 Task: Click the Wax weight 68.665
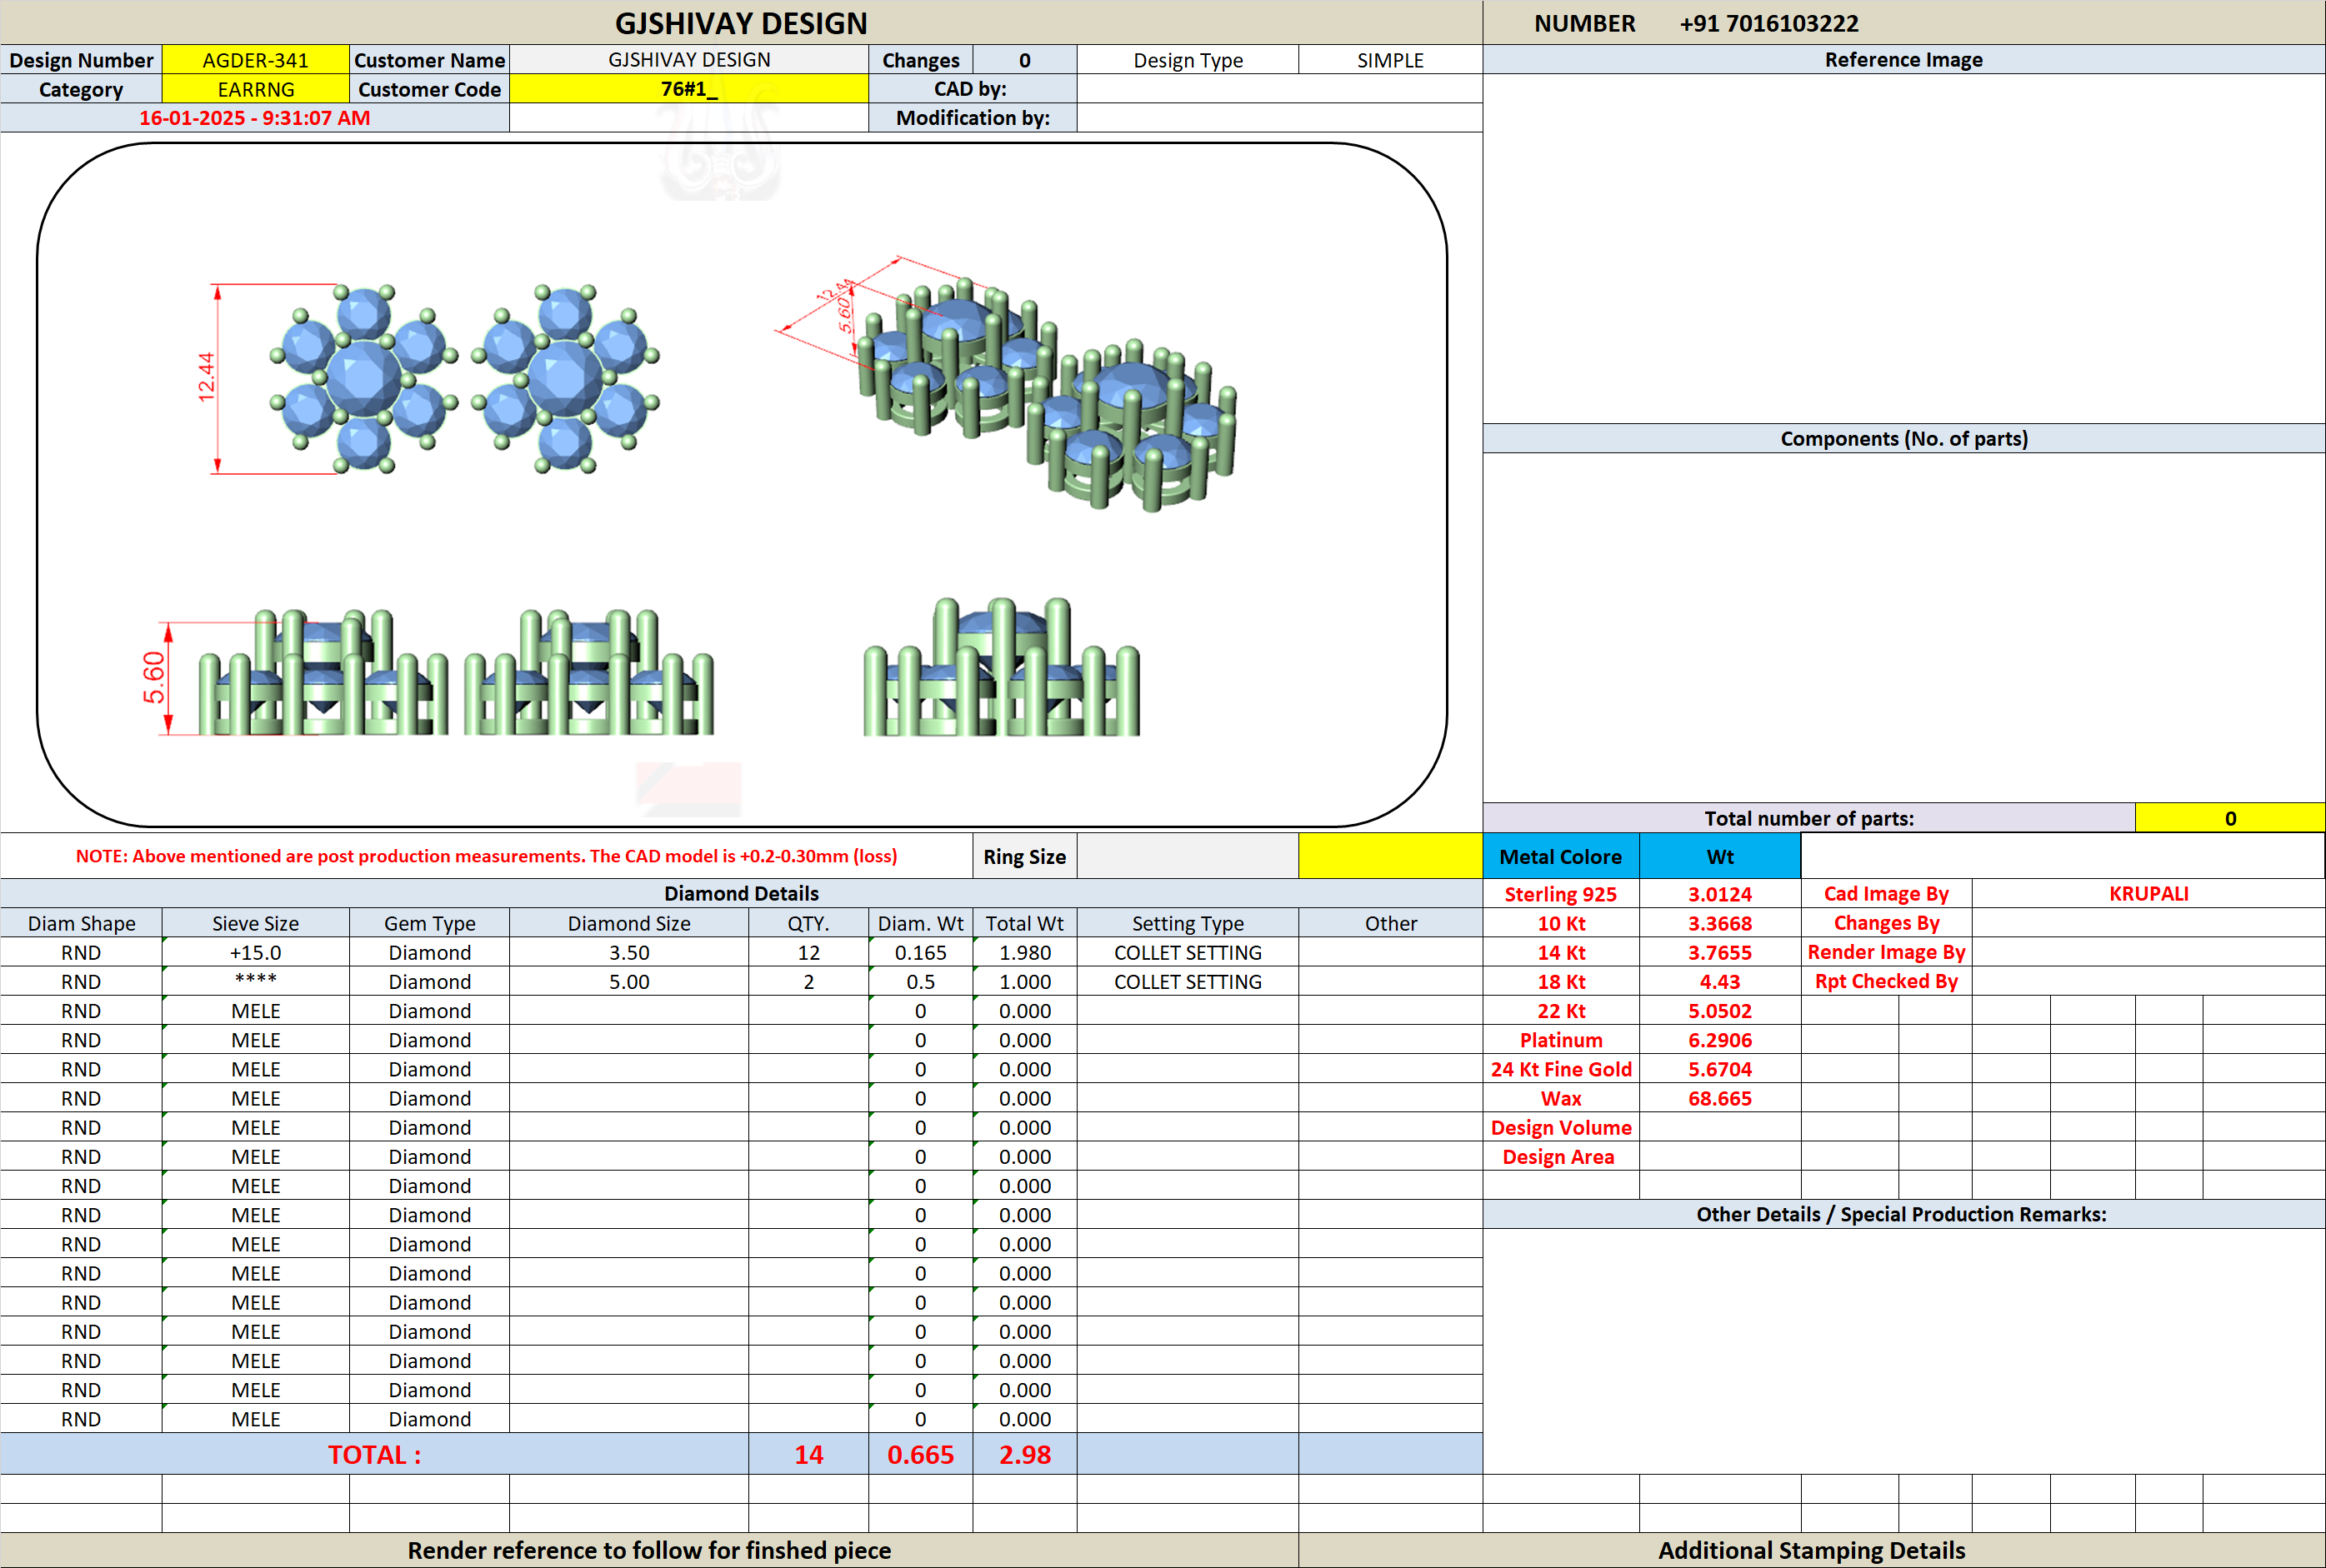(1720, 1097)
